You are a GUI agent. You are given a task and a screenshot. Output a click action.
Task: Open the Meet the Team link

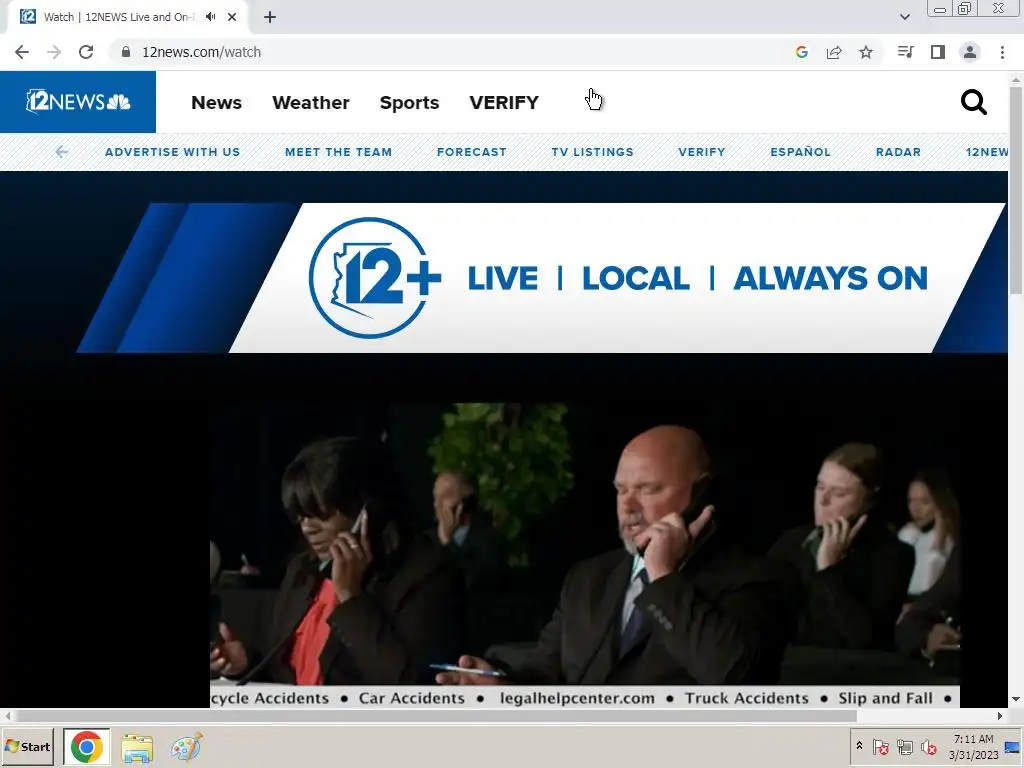pyautogui.click(x=338, y=152)
